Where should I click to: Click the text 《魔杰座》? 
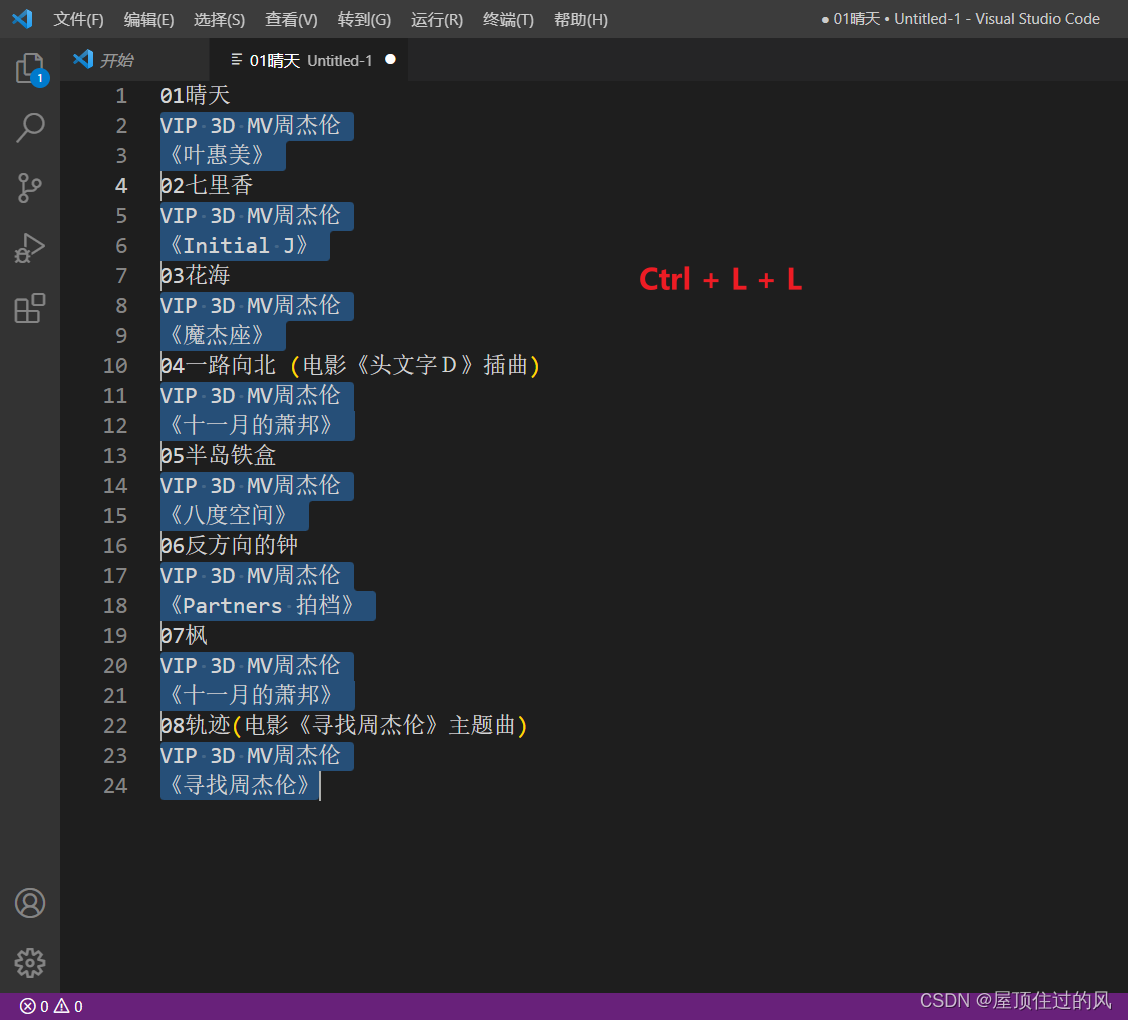[x=217, y=335]
